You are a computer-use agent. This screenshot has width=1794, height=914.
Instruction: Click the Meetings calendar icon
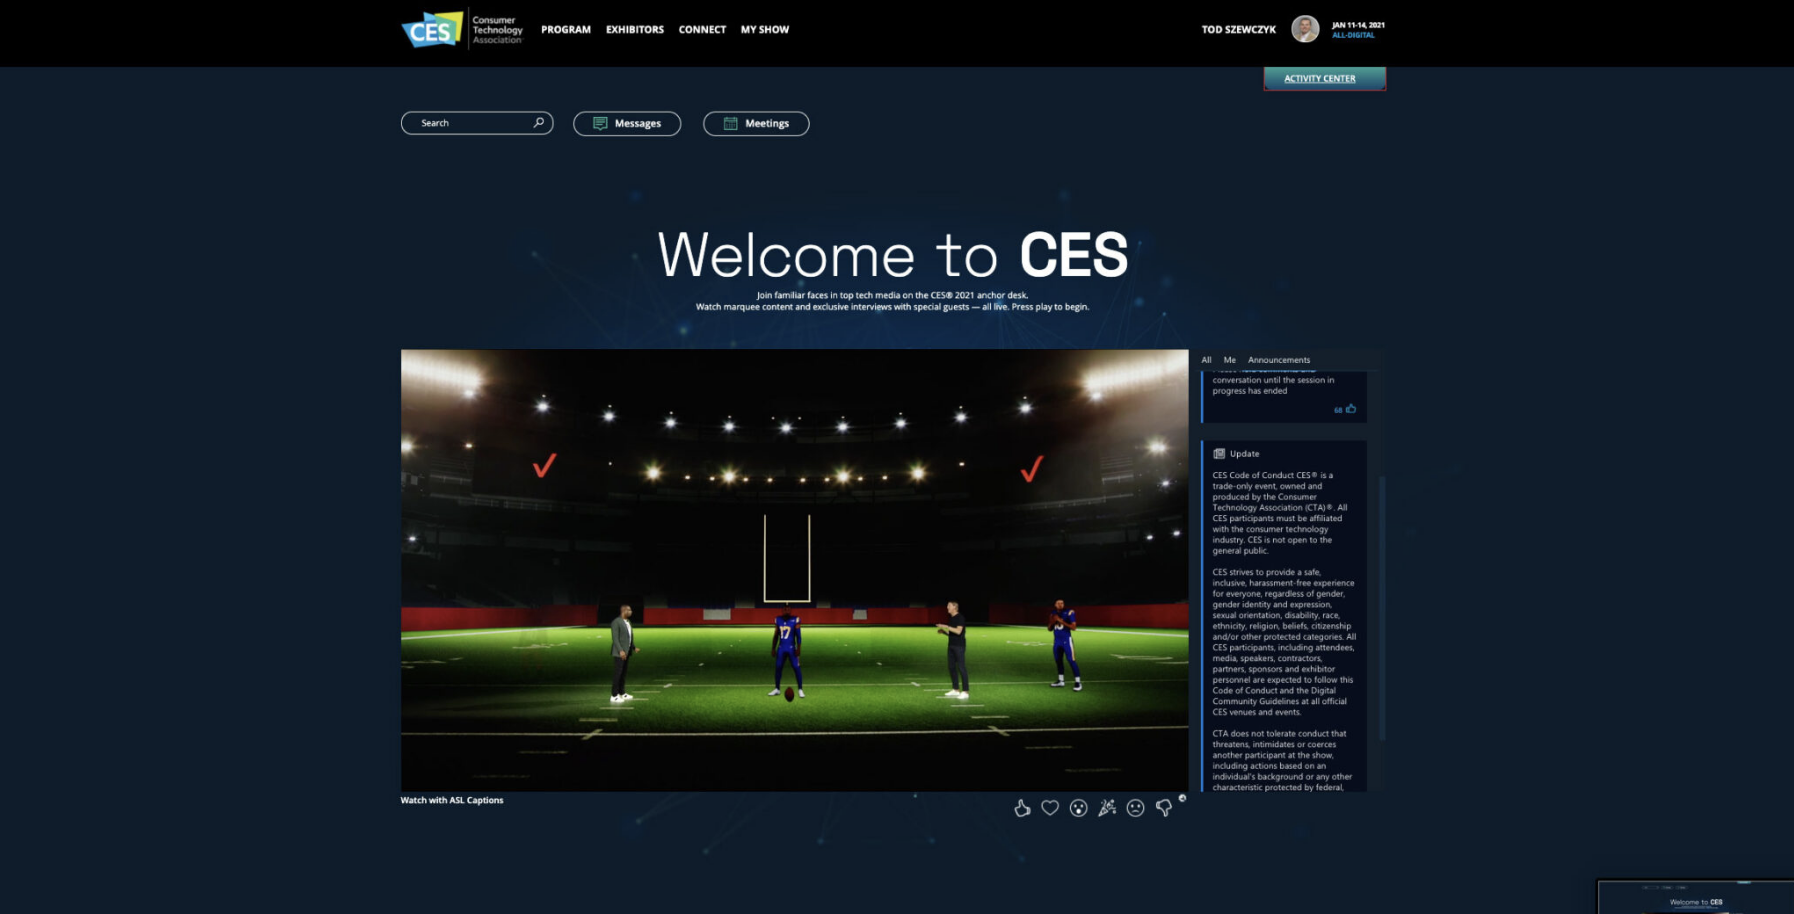[730, 123]
